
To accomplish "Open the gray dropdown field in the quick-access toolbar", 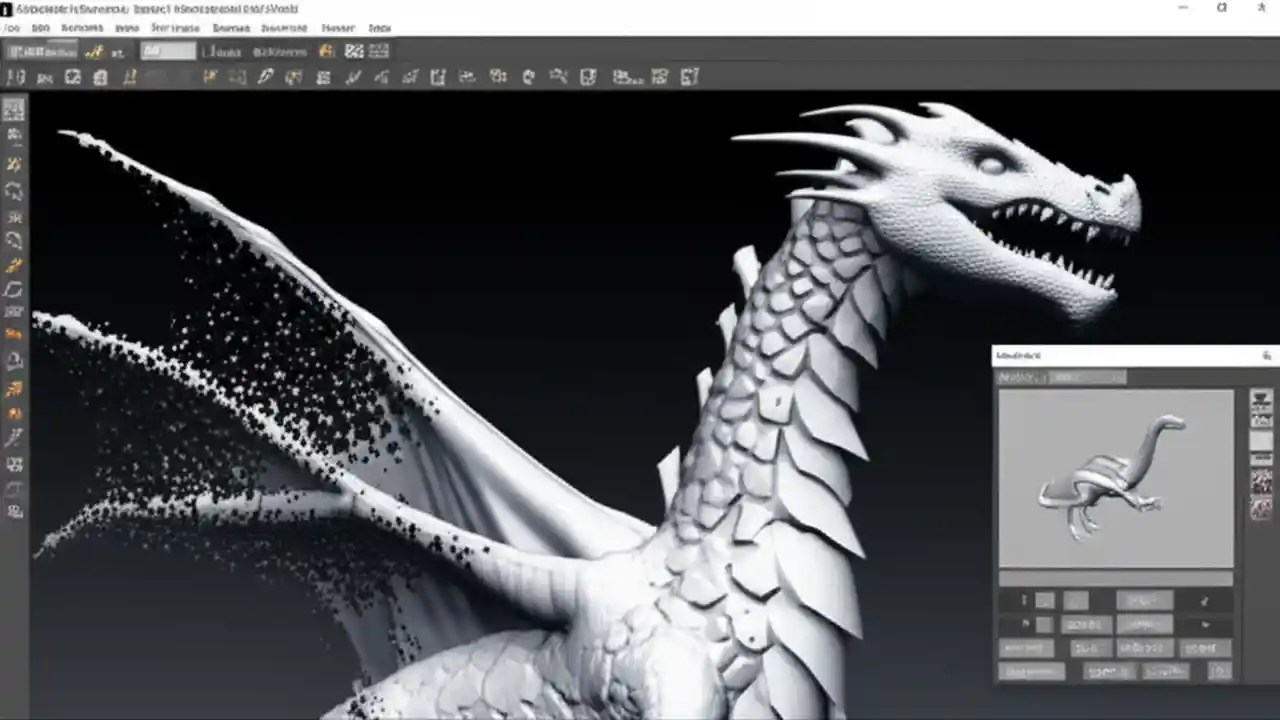I will pyautogui.click(x=167, y=52).
